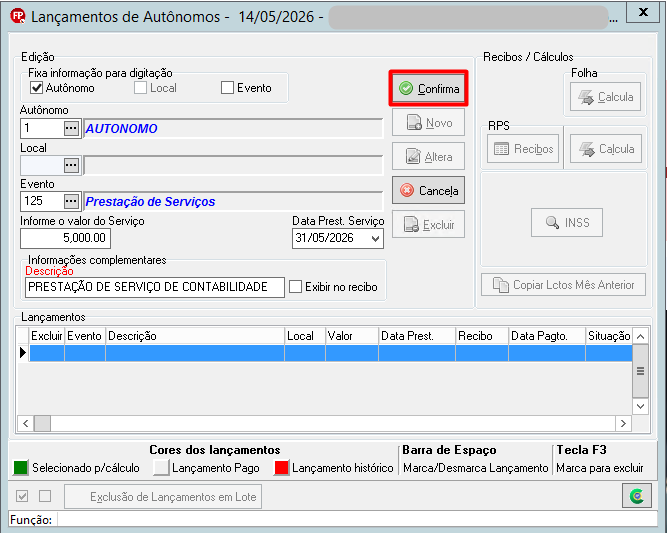The height and width of the screenshot is (533, 667).
Task: Click the horizontal scroll left arrow
Action: pyautogui.click(x=26, y=423)
